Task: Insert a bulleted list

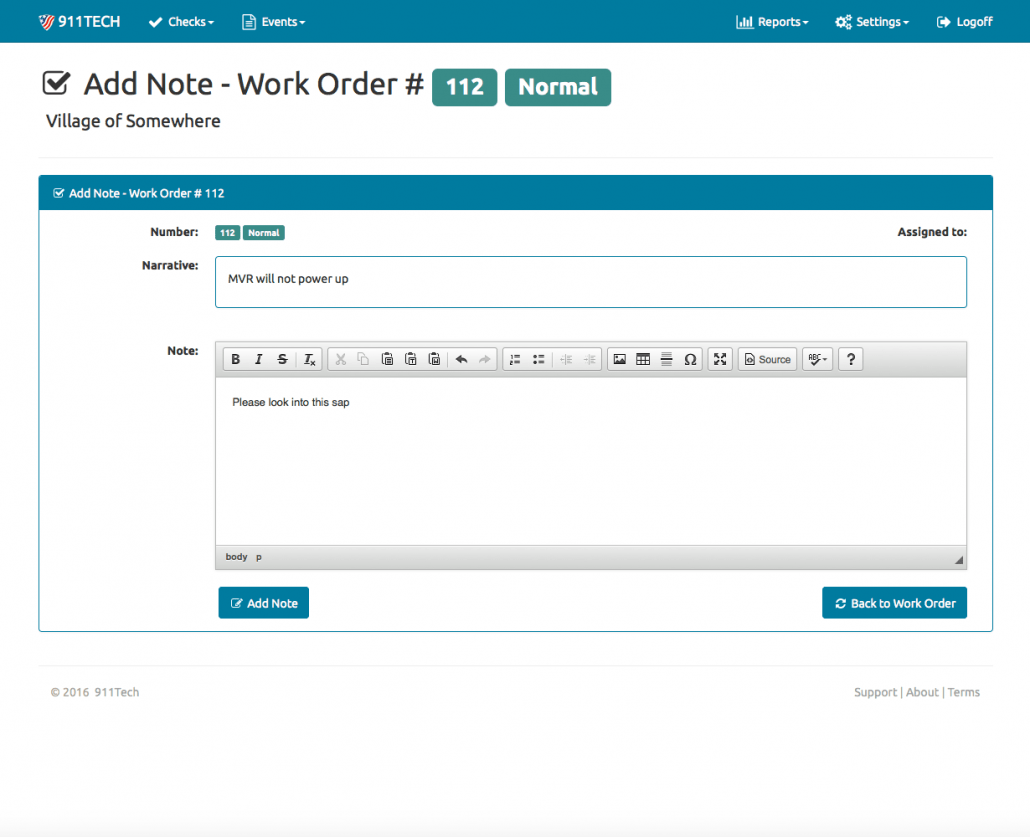Action: tap(538, 360)
